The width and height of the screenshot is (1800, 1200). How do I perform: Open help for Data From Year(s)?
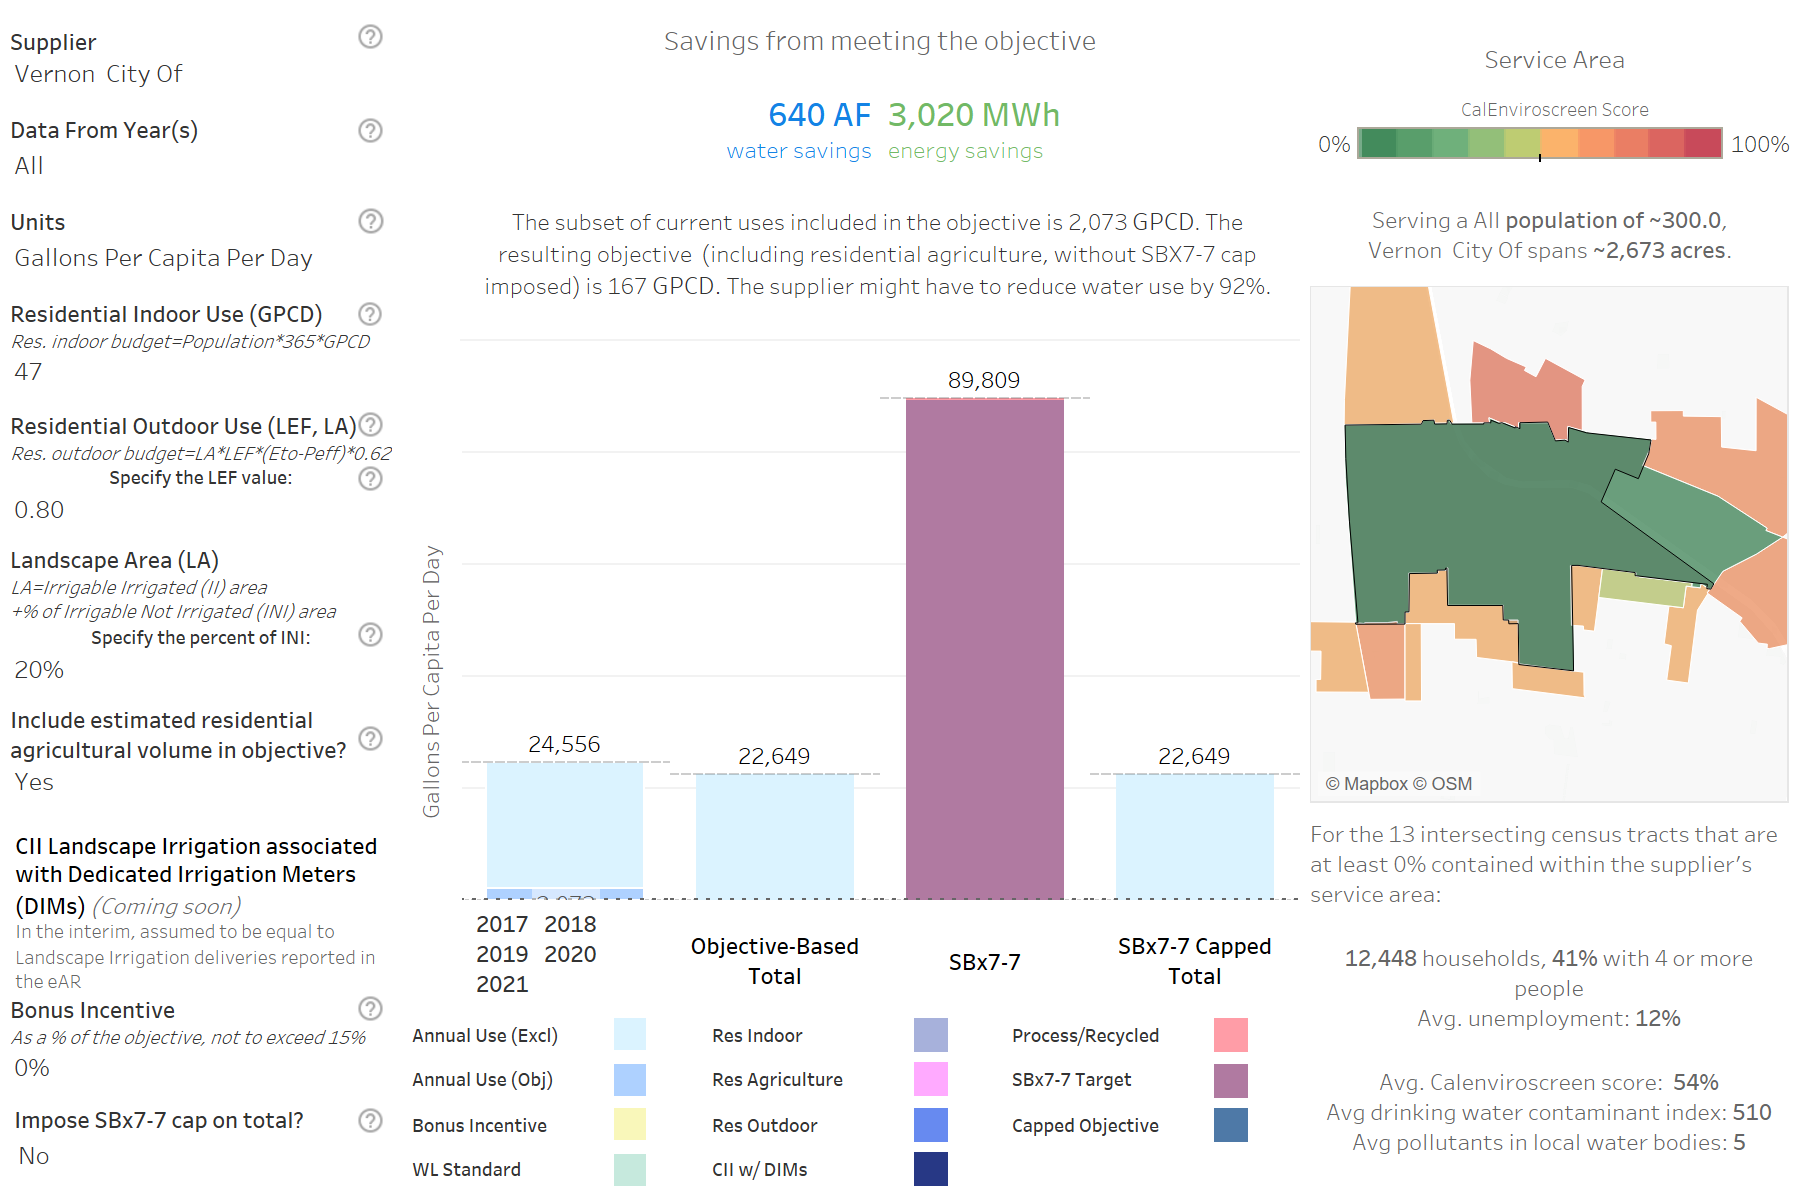[370, 131]
